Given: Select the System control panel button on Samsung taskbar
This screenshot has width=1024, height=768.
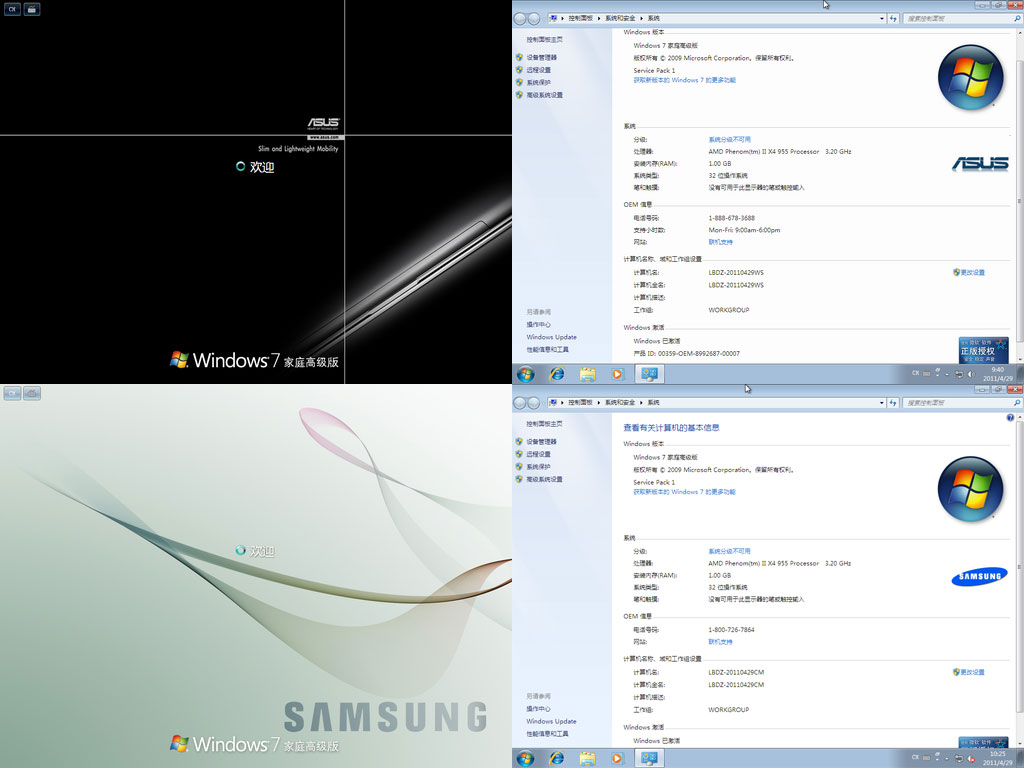Looking at the screenshot, I should pyautogui.click(x=649, y=758).
